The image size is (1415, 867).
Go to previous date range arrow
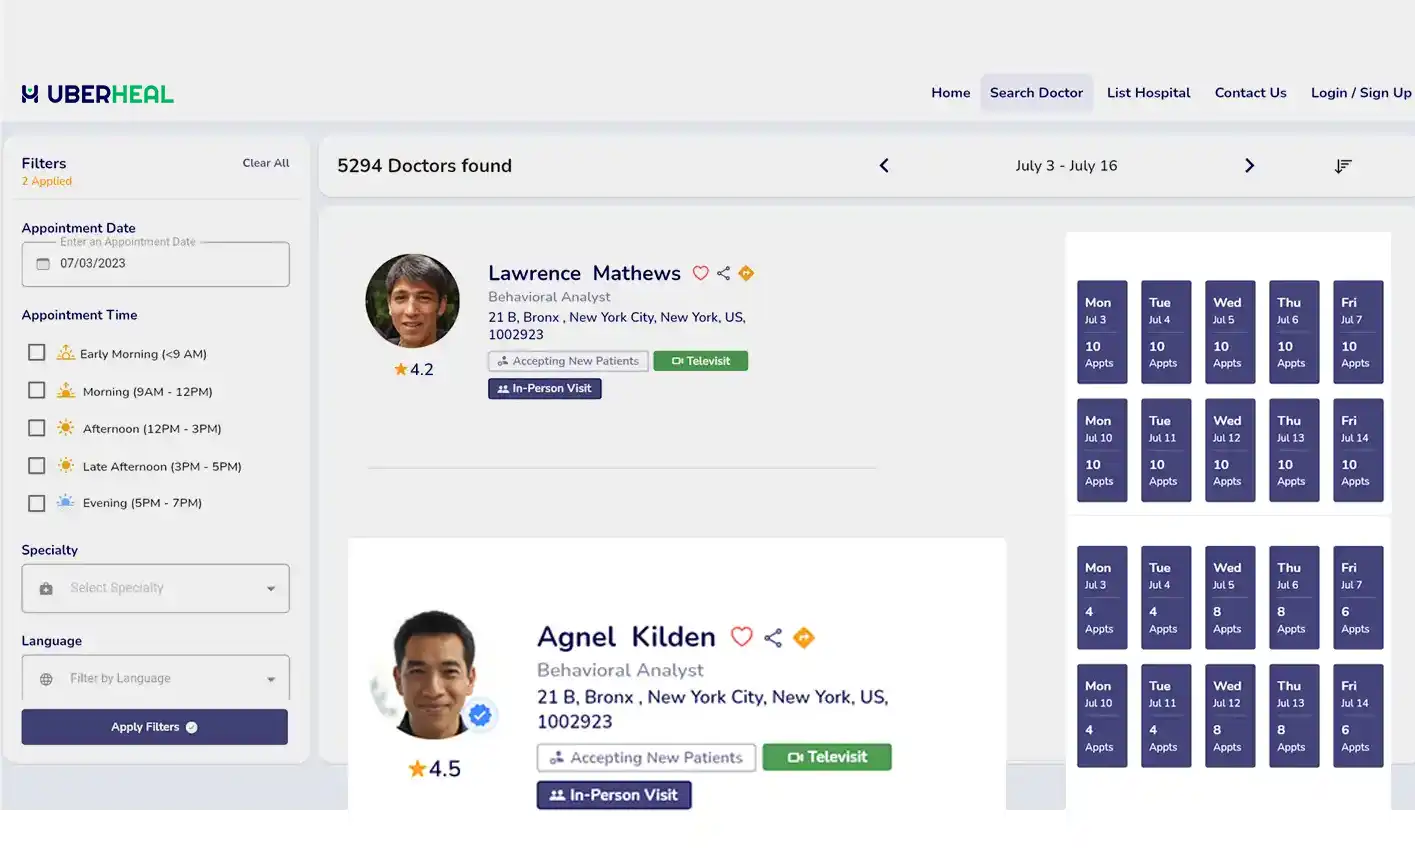point(884,166)
